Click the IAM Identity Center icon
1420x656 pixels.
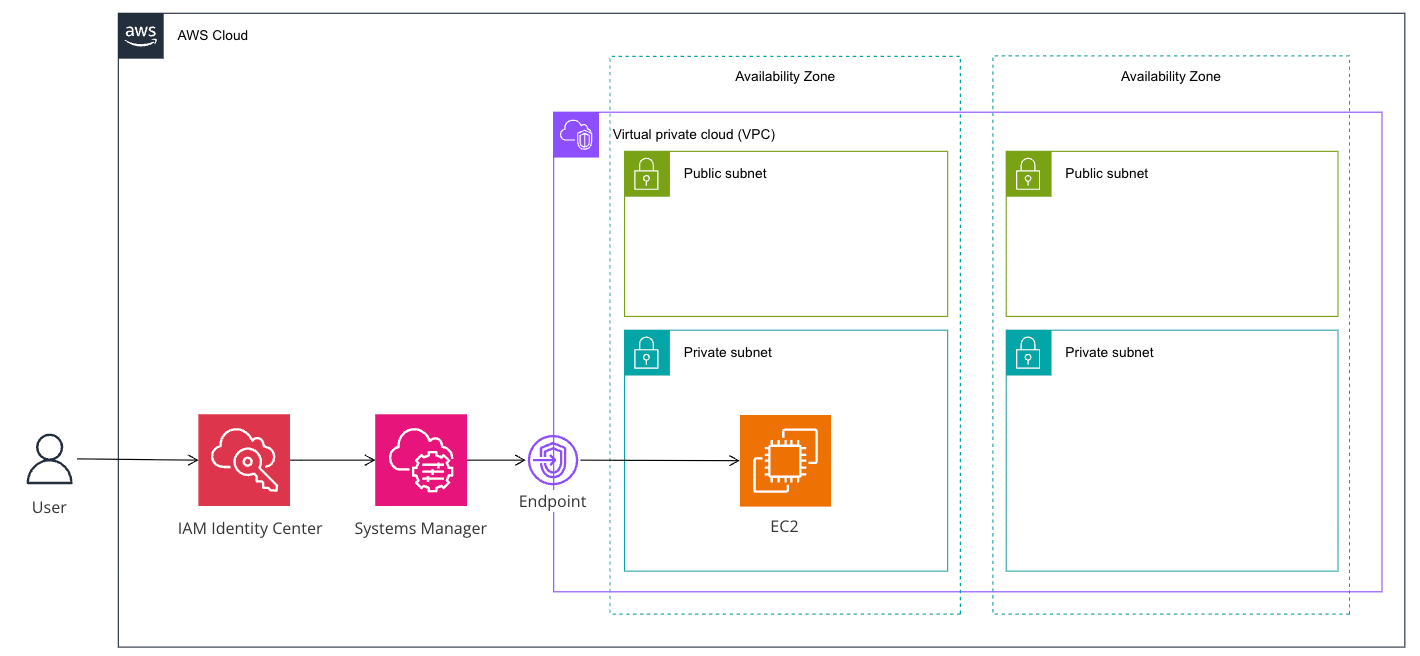click(x=244, y=460)
